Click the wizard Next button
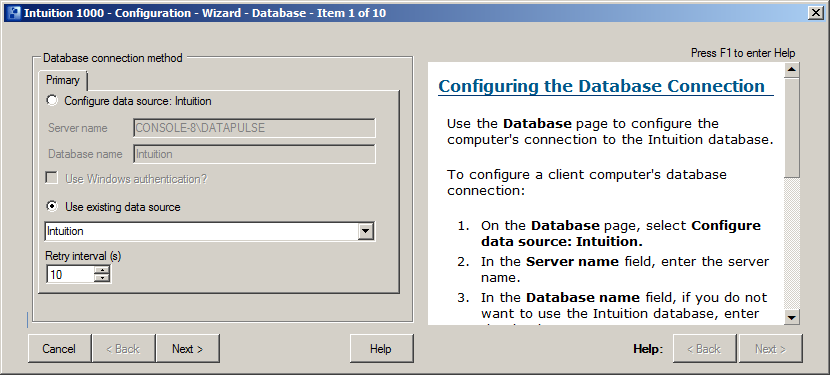This screenshot has height=375, width=830. (x=187, y=349)
